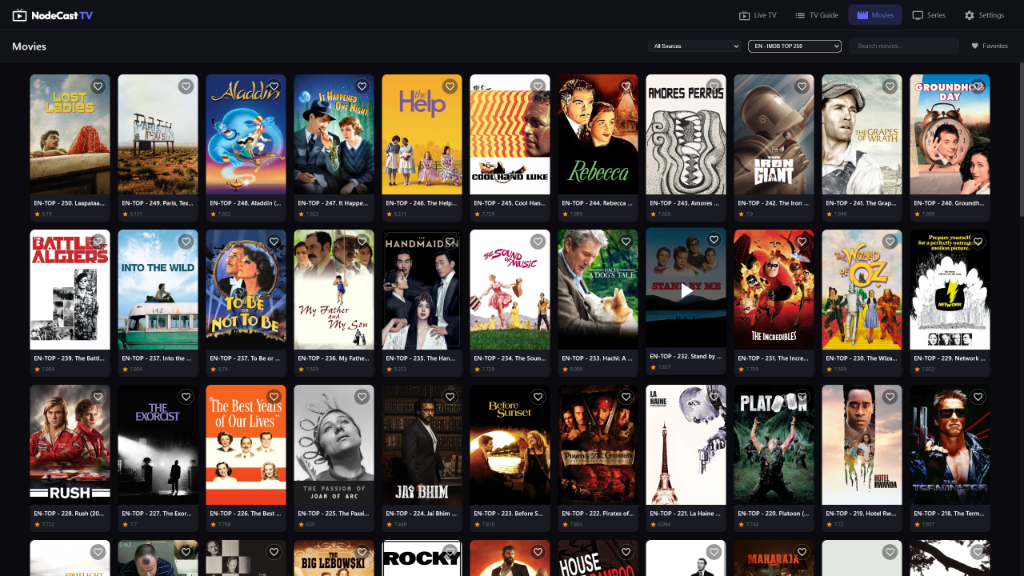
Task: Toggle favorite on The Terminator
Action: 977,396
